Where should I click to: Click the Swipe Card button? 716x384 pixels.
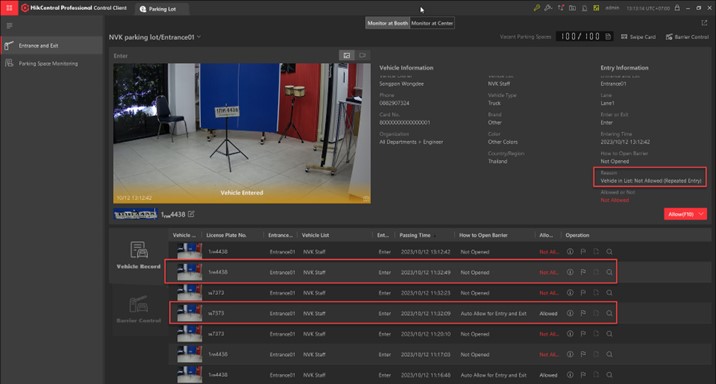tap(638, 37)
